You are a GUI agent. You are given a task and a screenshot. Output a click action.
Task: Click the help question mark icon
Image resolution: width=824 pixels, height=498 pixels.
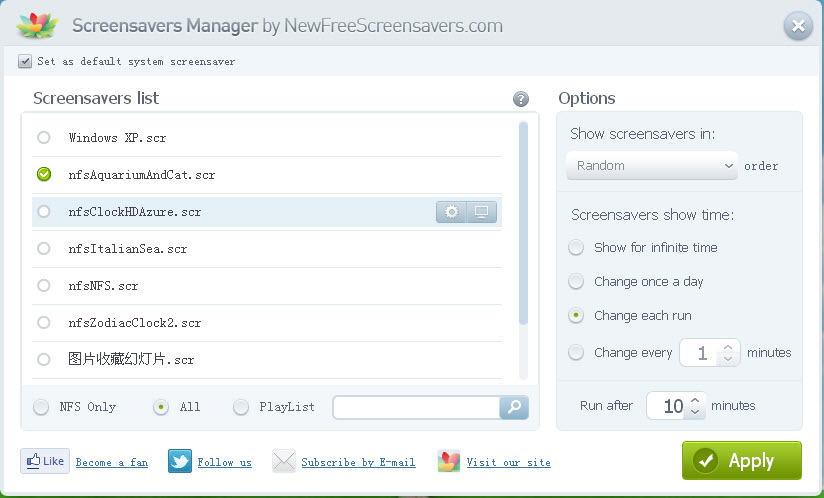click(521, 99)
